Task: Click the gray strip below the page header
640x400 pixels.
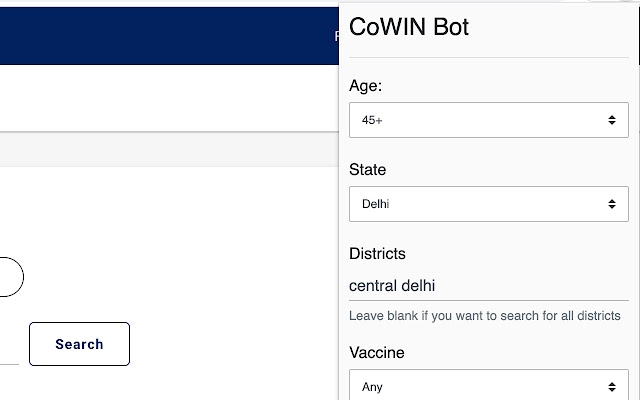Action: pyautogui.click(x=169, y=149)
